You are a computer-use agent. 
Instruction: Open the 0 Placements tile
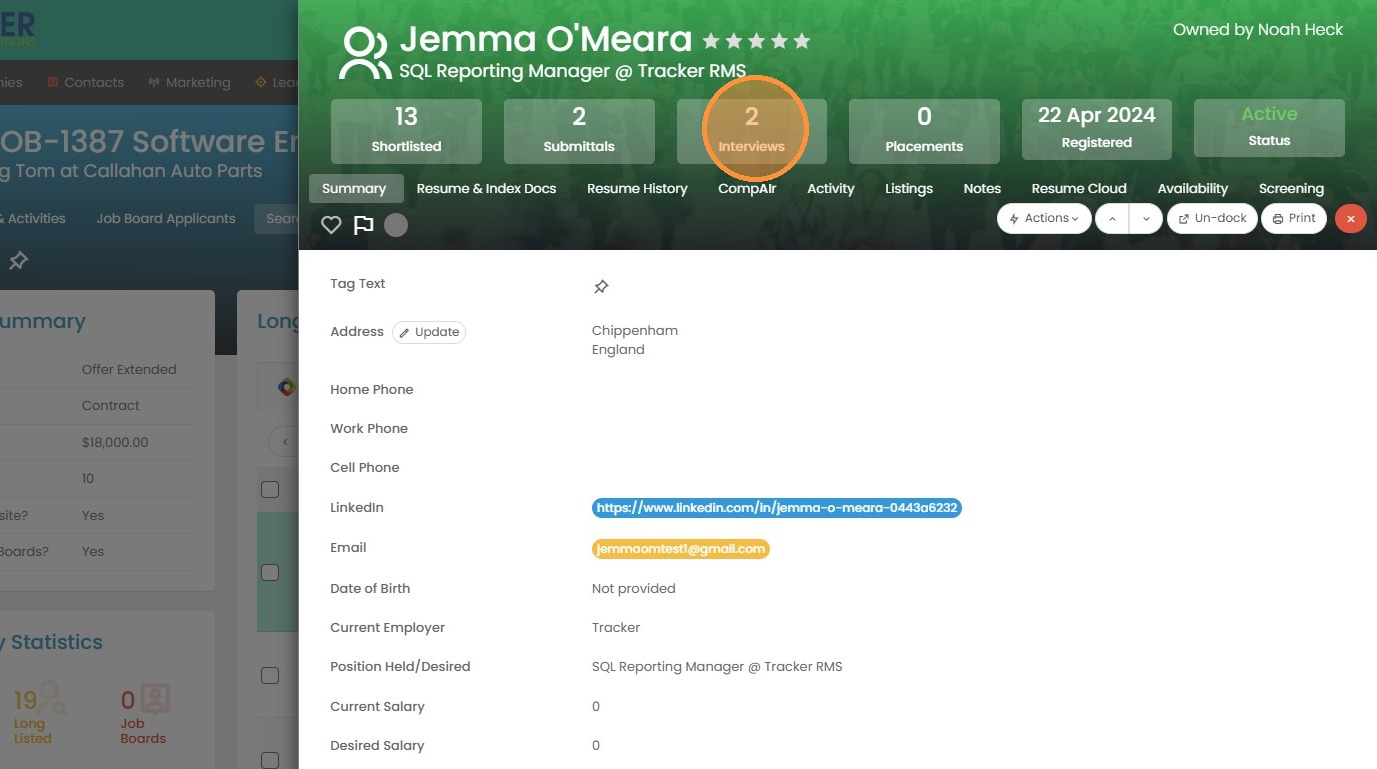tap(924, 131)
